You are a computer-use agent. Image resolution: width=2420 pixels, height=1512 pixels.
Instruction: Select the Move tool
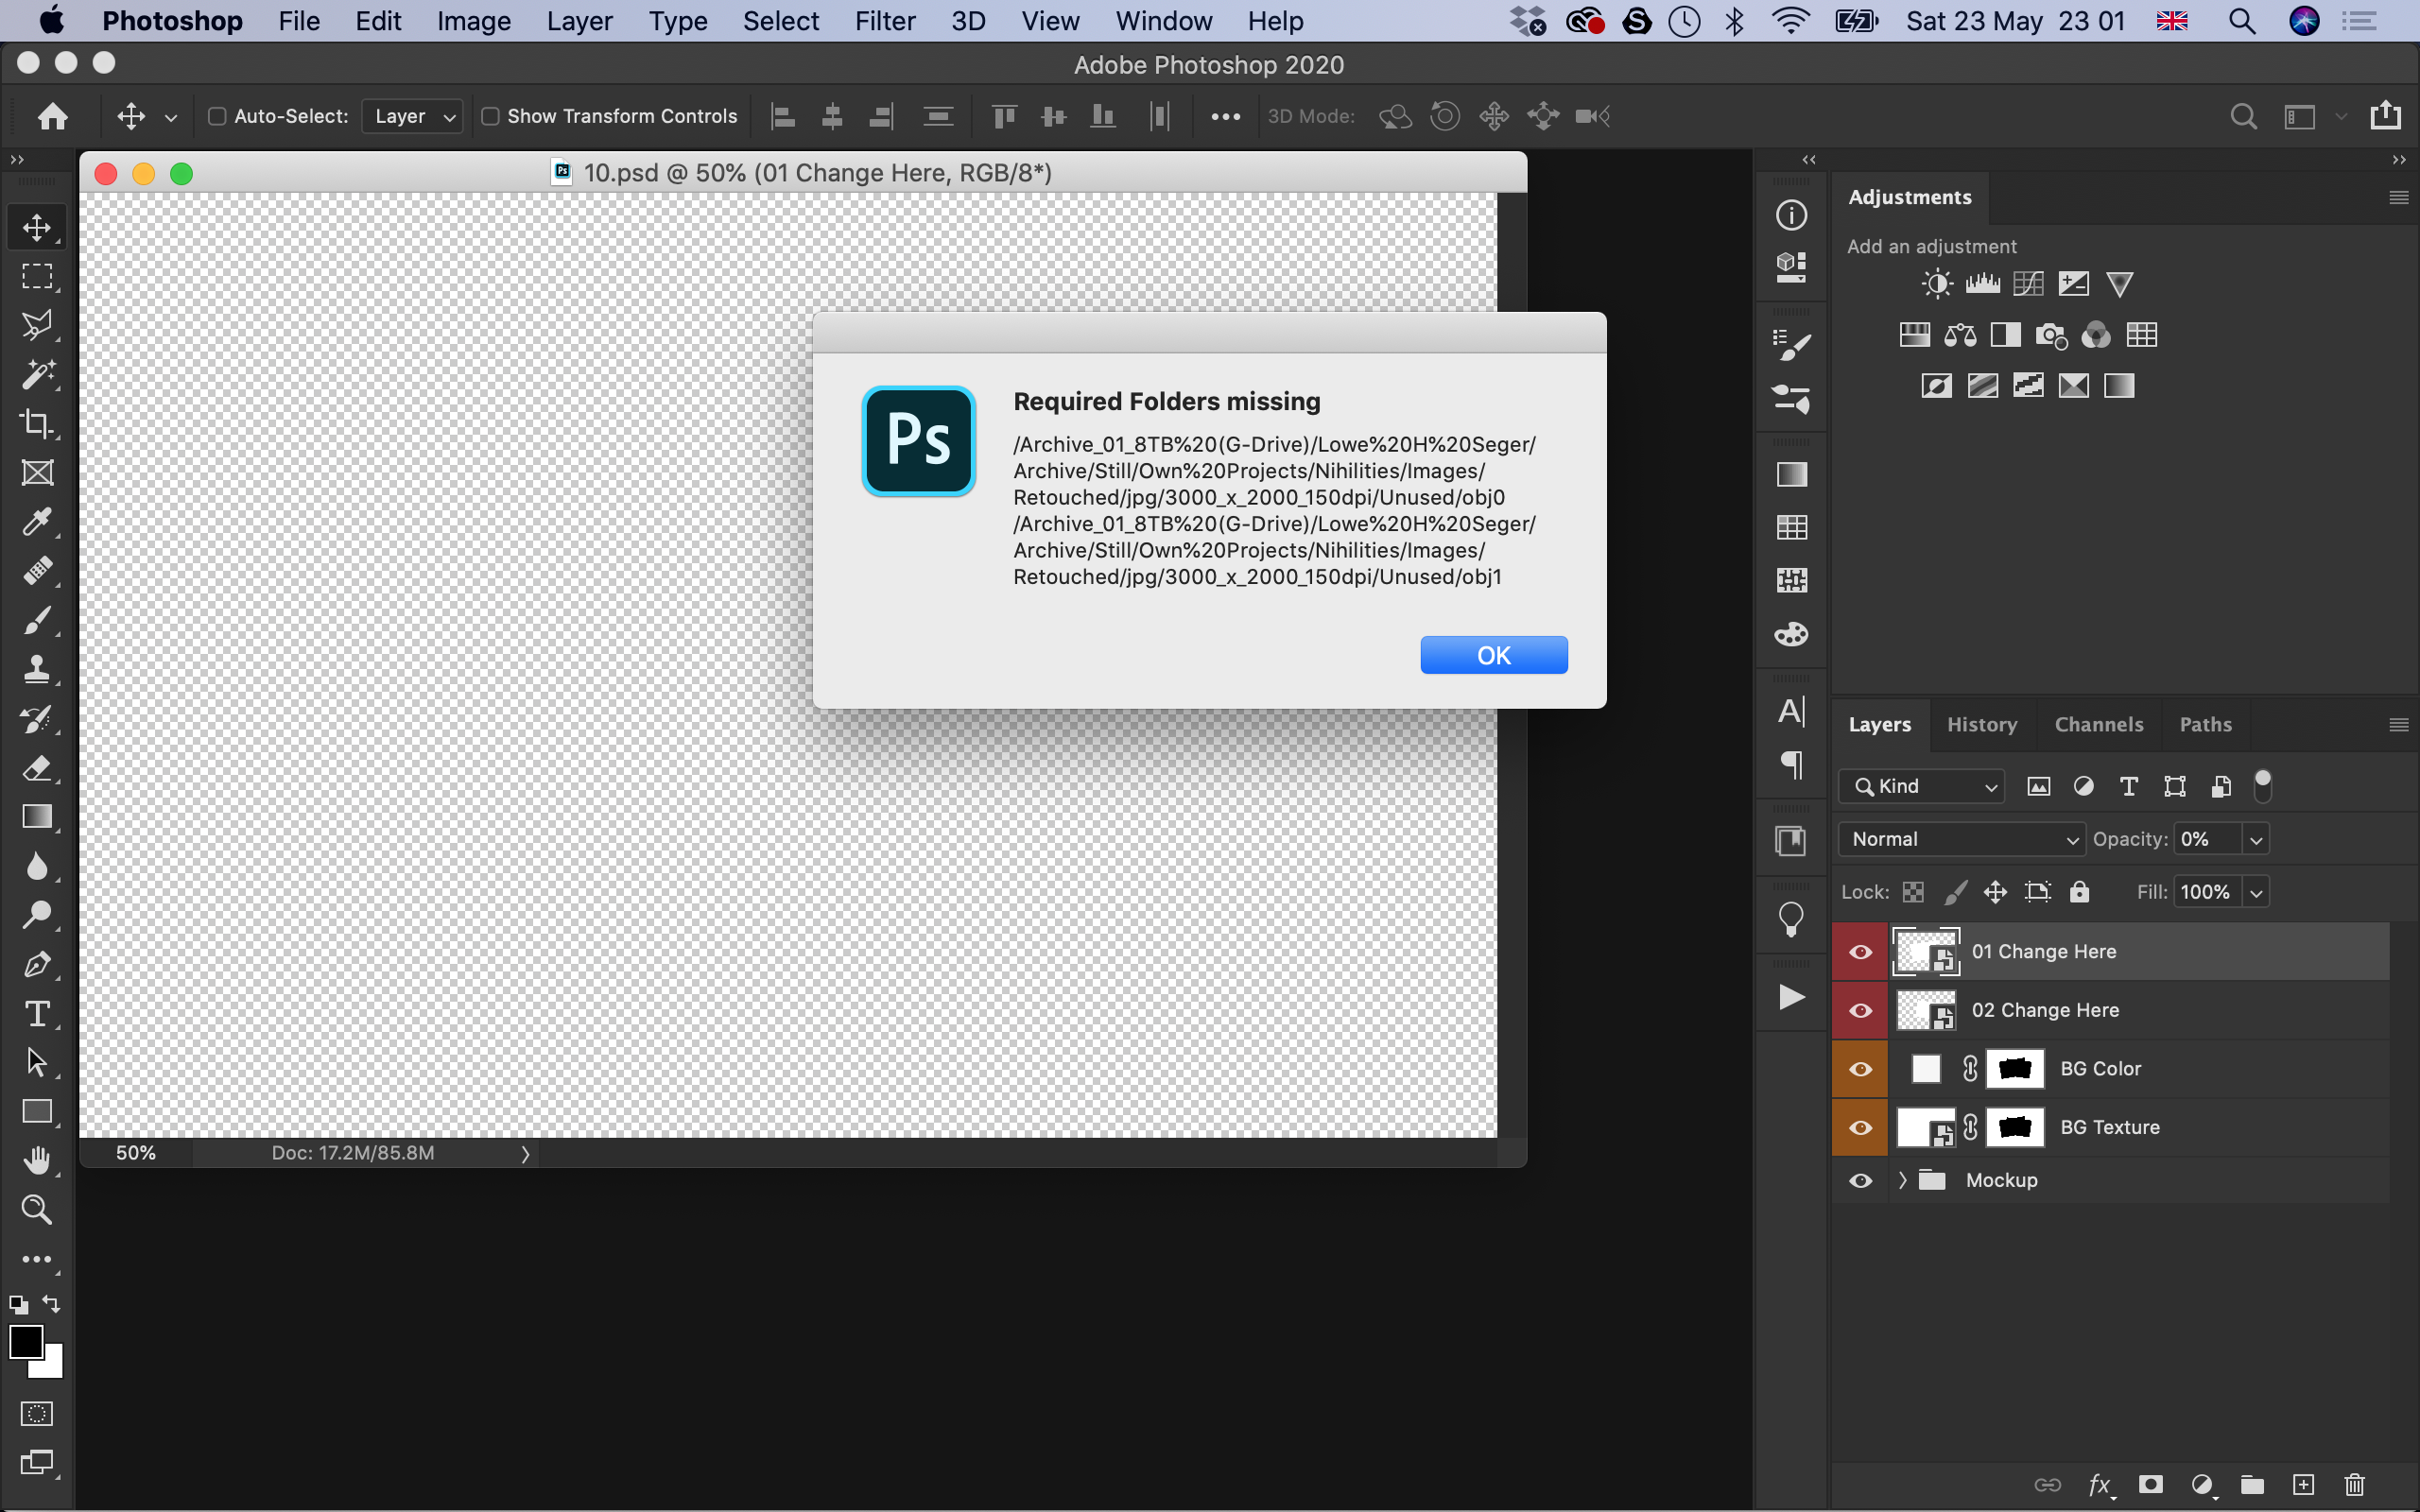click(x=37, y=228)
